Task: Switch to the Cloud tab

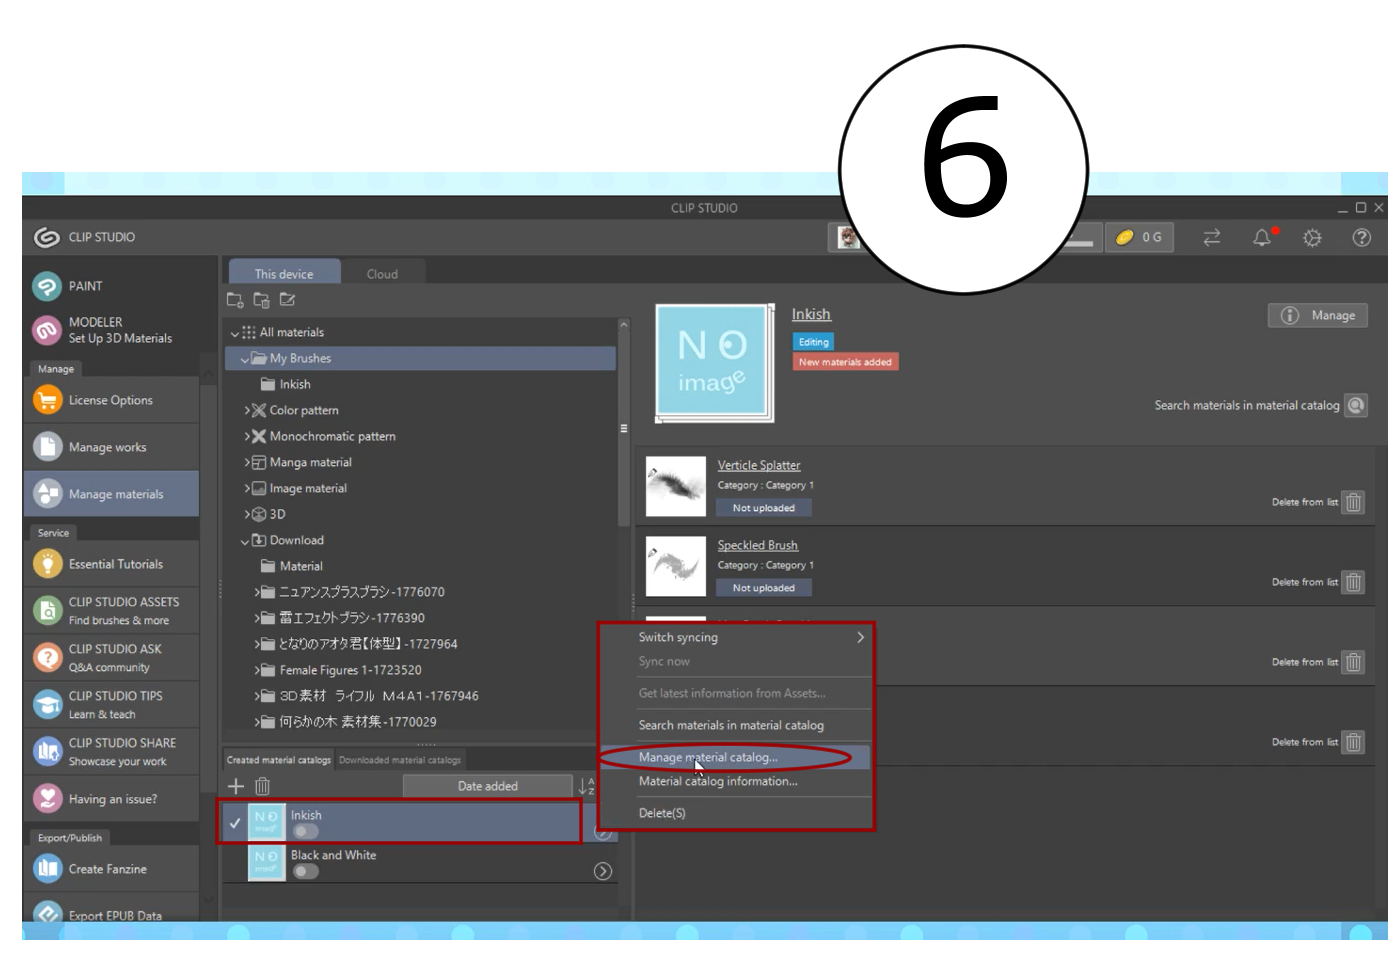Action: pyautogui.click(x=382, y=273)
